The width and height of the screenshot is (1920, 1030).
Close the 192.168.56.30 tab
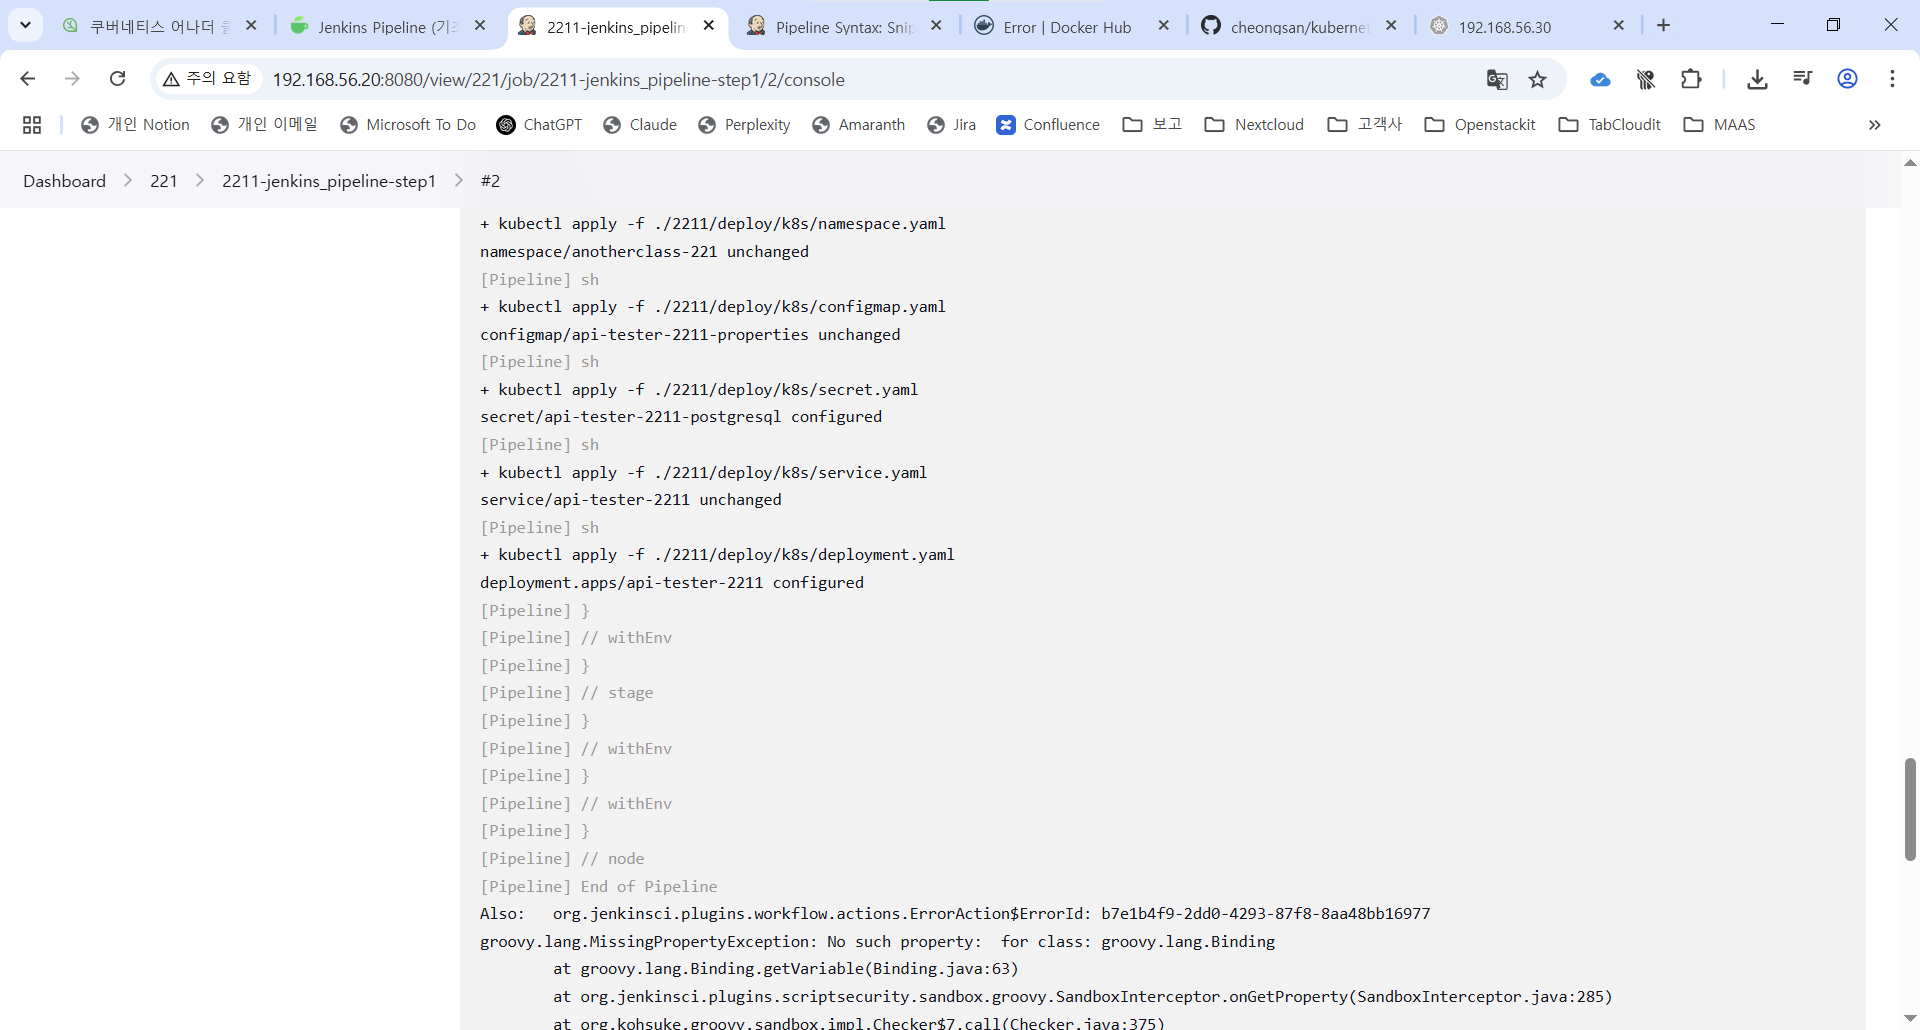[x=1619, y=26]
